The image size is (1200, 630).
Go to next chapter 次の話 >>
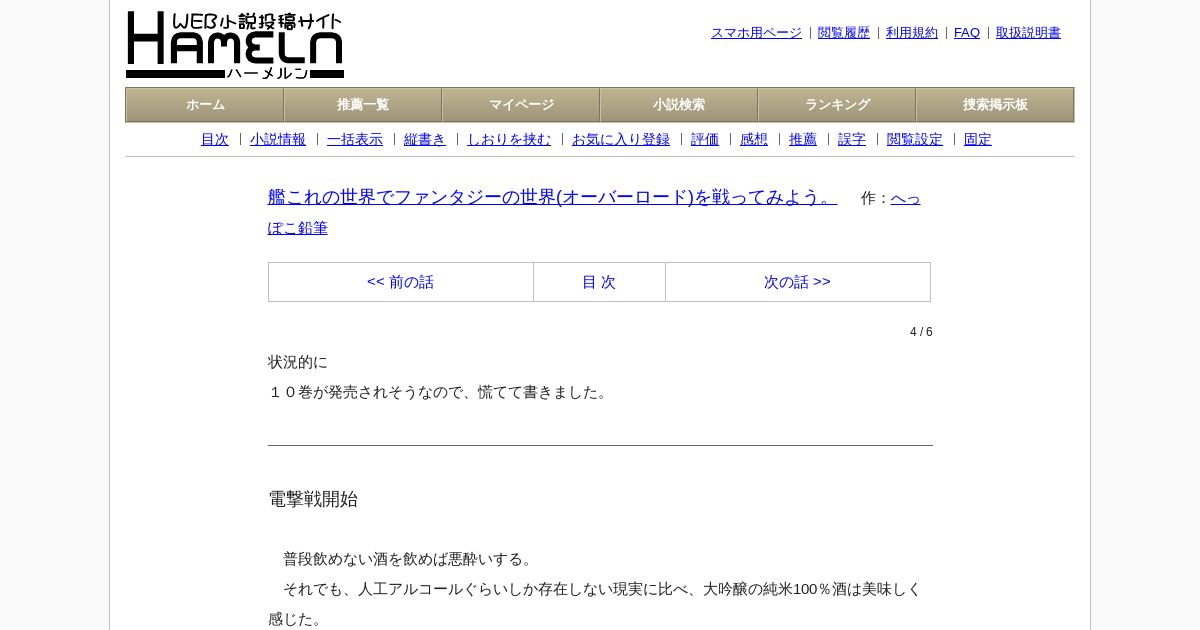pyautogui.click(x=798, y=282)
